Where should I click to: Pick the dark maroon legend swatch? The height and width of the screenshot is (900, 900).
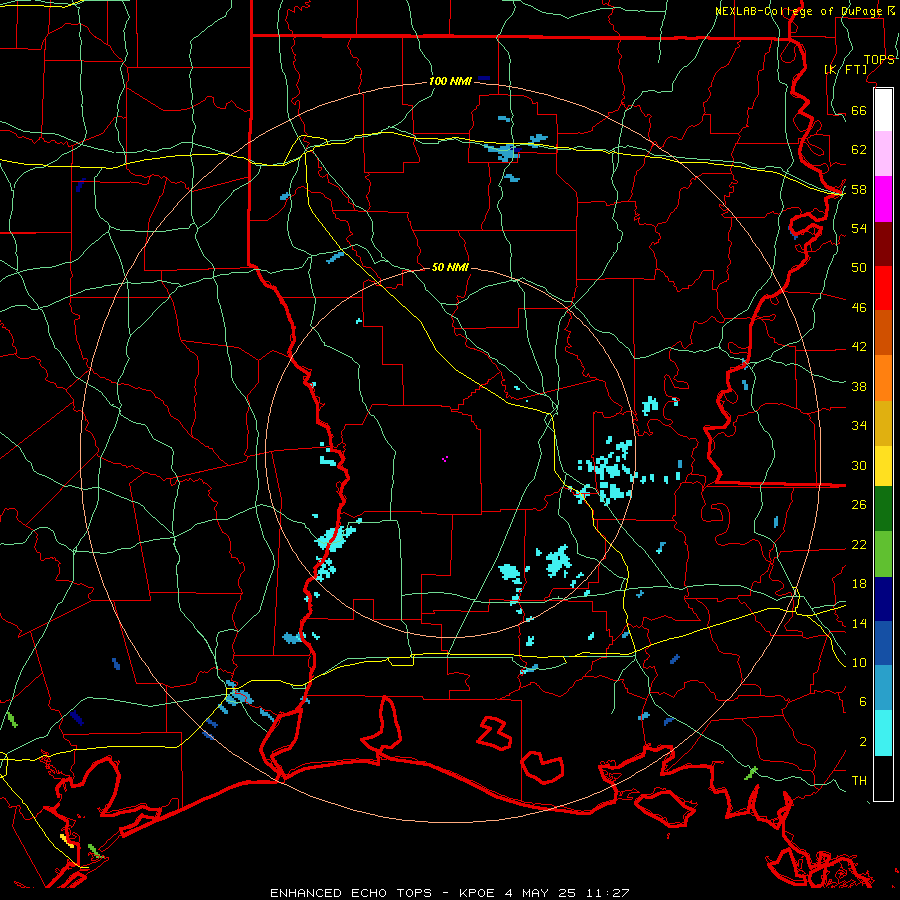coord(883,243)
